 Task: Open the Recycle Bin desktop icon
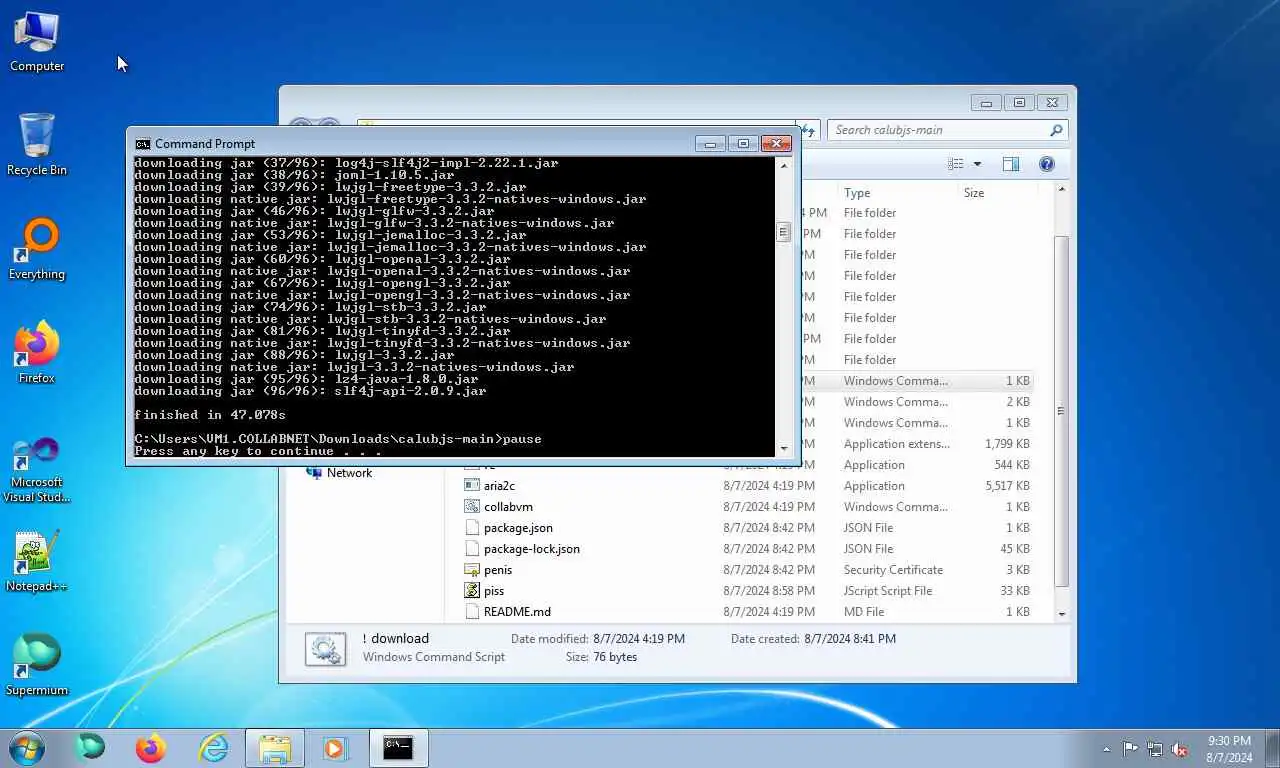point(37,145)
